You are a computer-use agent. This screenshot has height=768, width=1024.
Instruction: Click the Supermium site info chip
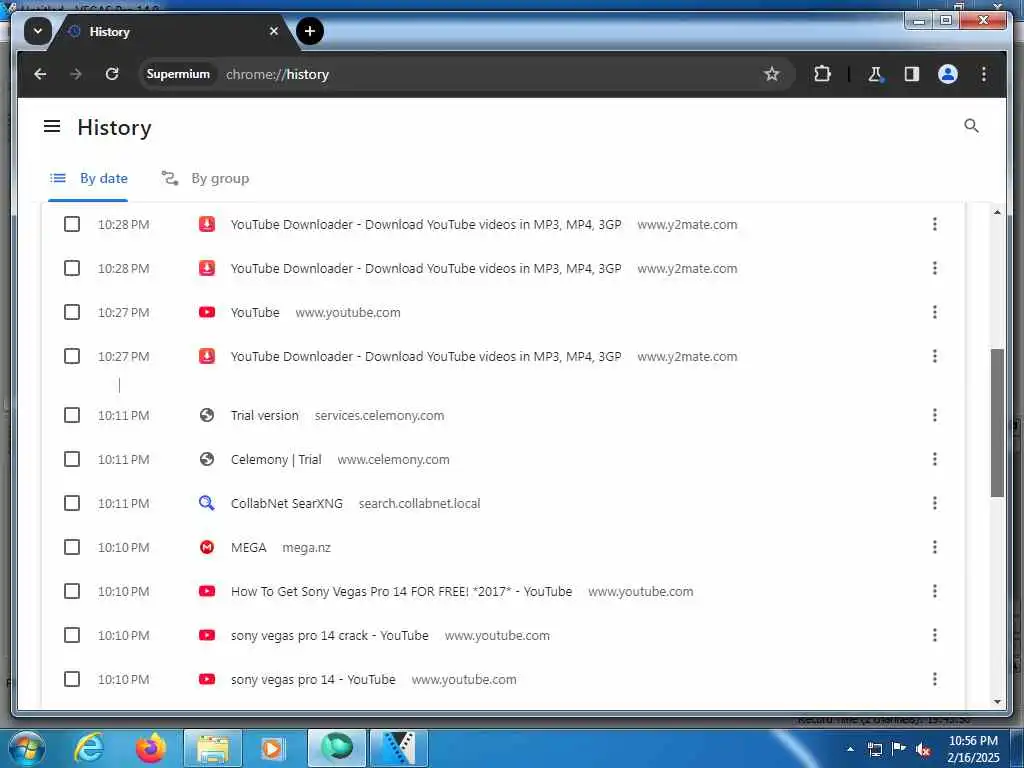pos(178,74)
